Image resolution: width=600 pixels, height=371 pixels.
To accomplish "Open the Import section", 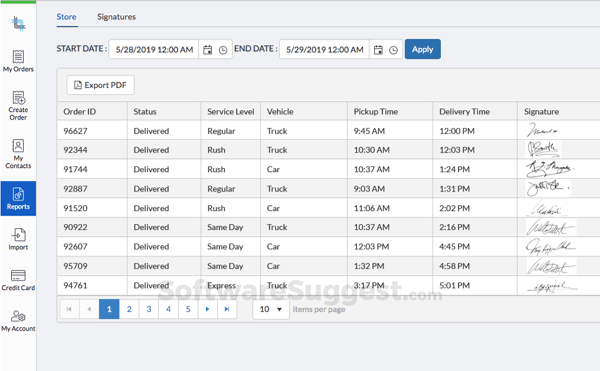I will pyautogui.click(x=18, y=239).
